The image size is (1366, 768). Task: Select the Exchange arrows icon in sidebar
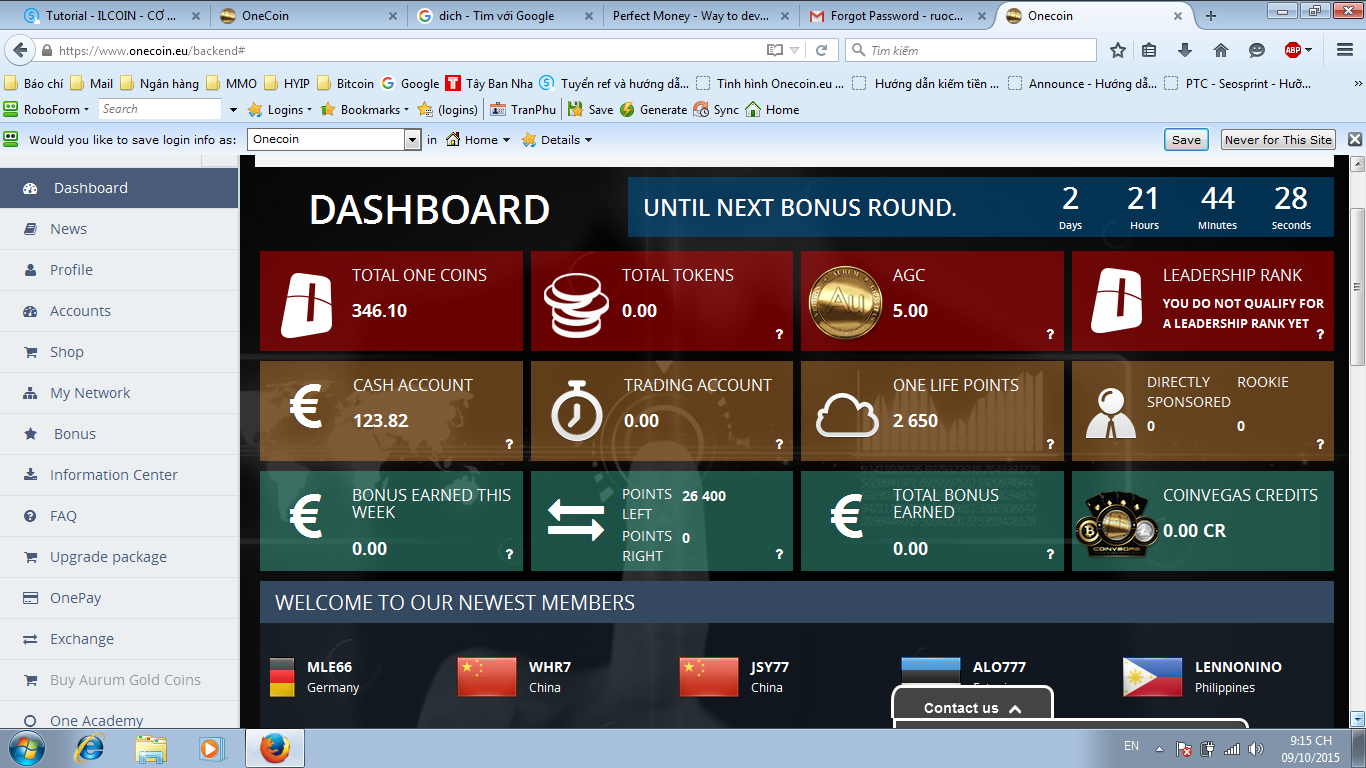point(30,639)
